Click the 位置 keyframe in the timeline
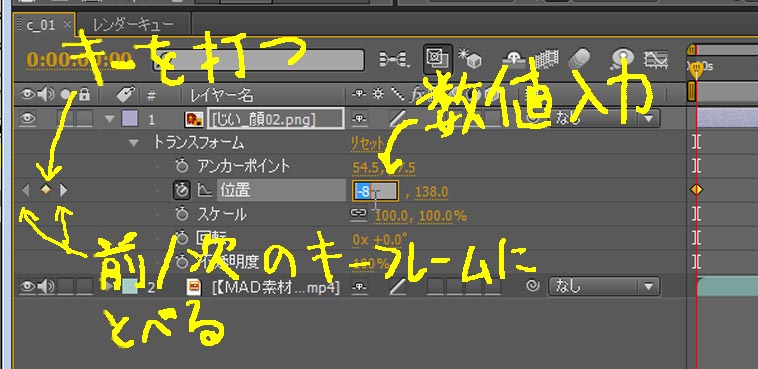This screenshot has width=758, height=369. tap(696, 190)
